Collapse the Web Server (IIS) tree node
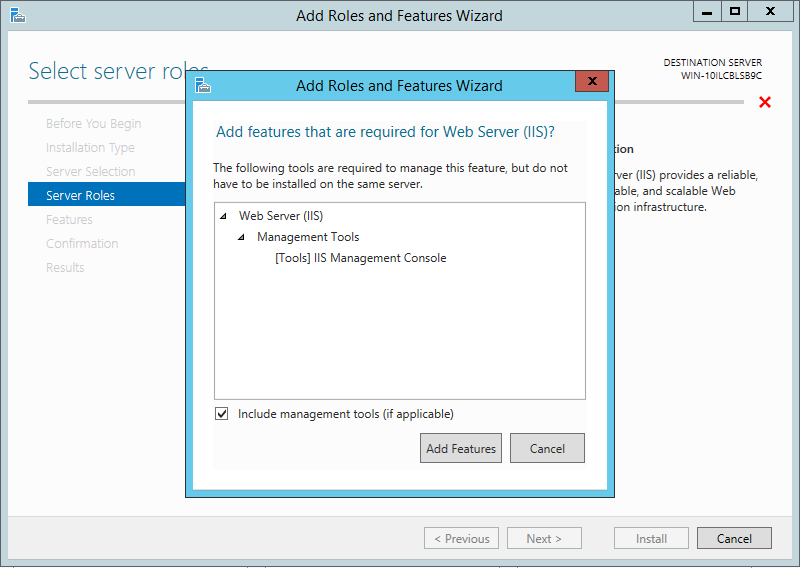The image size is (800, 568). (223, 216)
